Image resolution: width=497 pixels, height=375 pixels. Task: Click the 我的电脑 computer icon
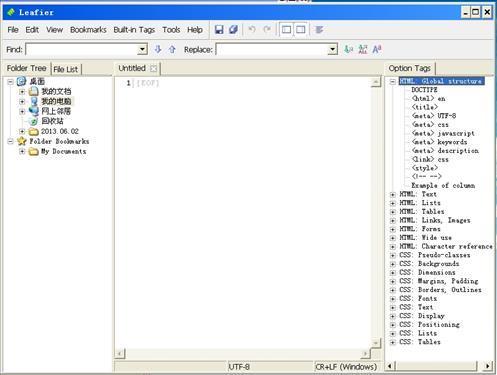(x=34, y=101)
